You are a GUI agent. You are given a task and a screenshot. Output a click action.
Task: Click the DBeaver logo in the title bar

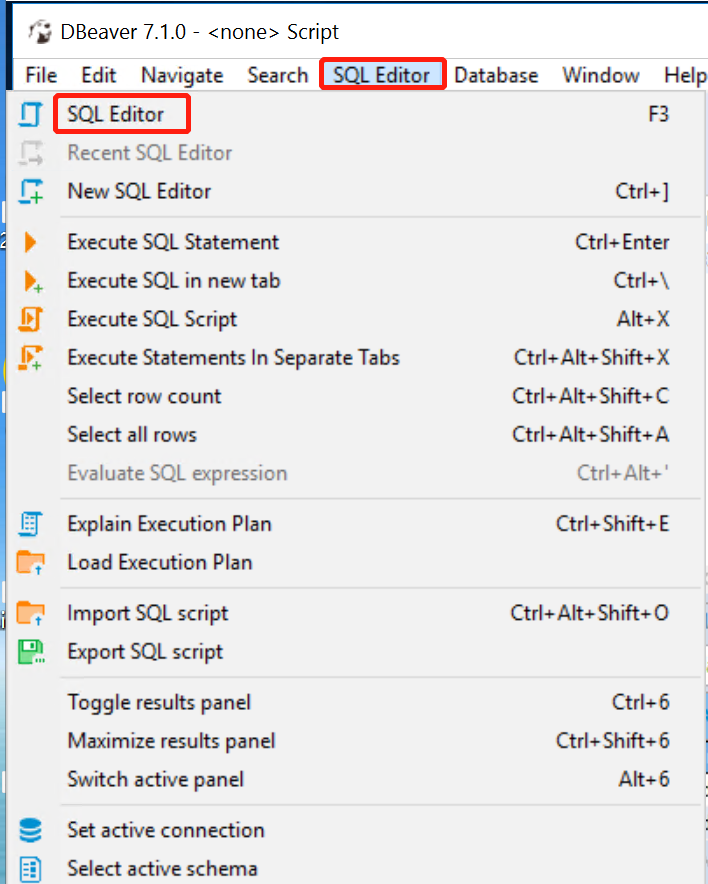tap(40, 31)
